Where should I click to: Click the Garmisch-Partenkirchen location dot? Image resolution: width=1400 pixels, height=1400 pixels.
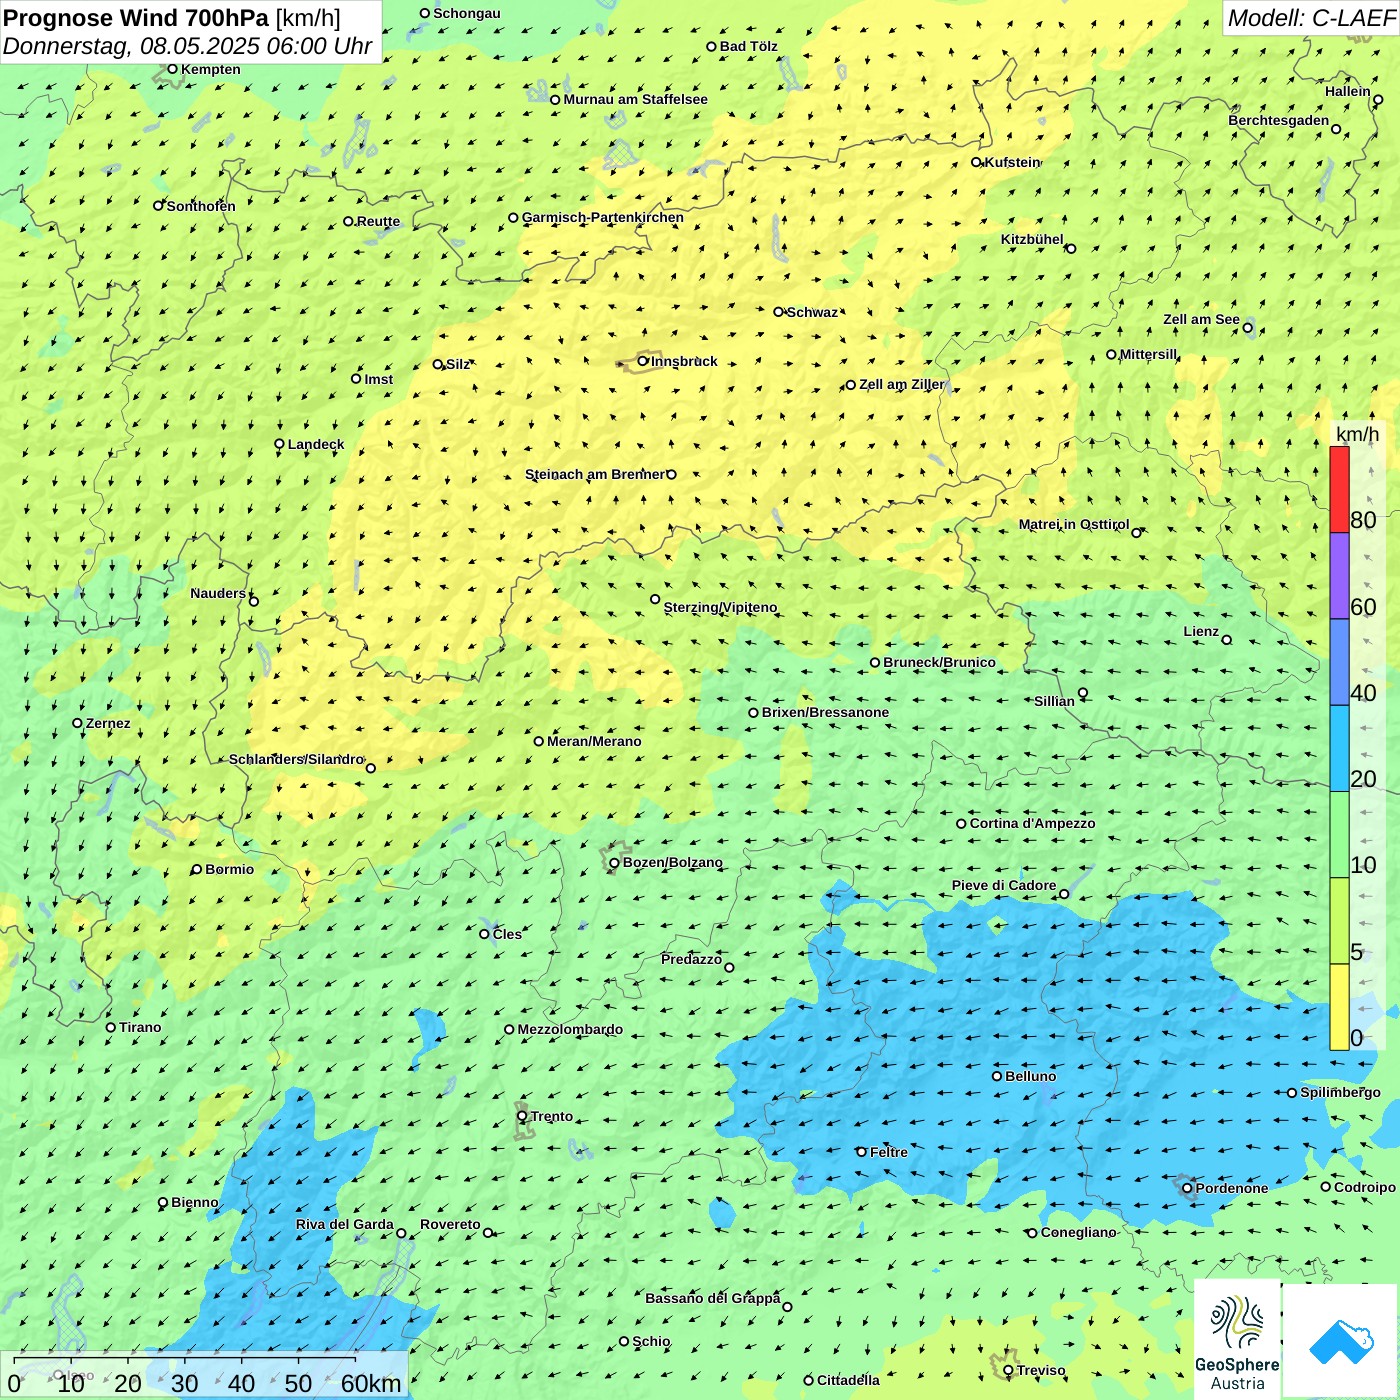tap(513, 217)
